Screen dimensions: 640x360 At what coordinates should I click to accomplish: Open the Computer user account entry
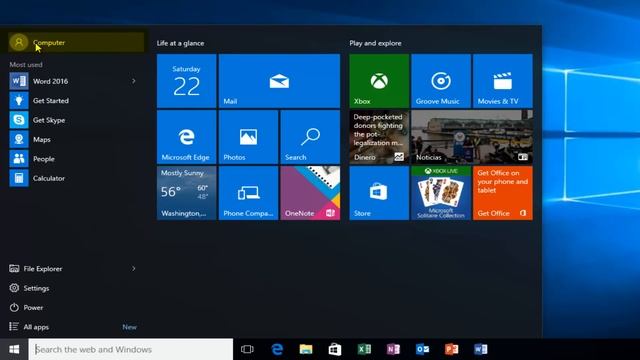[76, 42]
